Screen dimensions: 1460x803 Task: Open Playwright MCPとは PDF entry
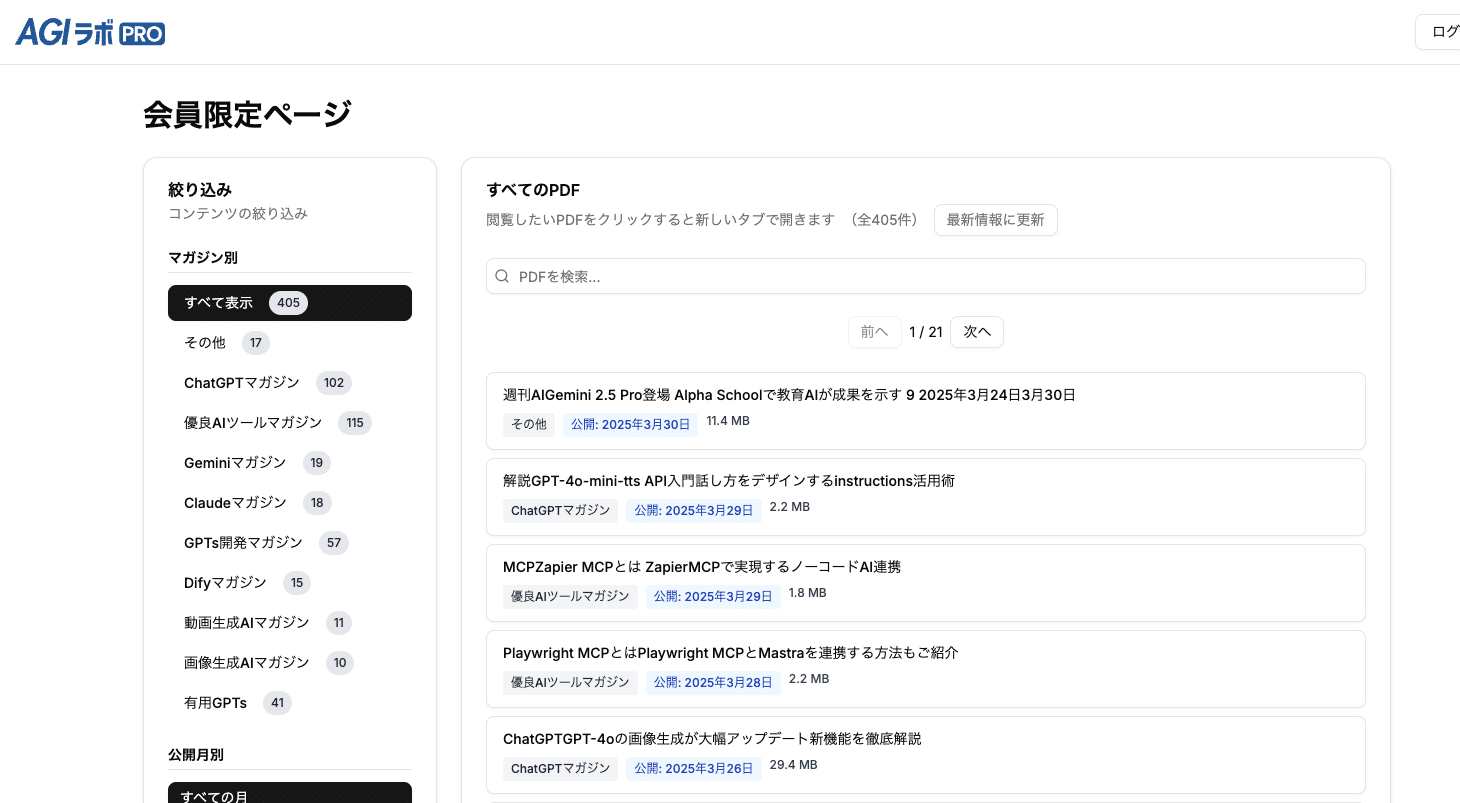(730, 653)
